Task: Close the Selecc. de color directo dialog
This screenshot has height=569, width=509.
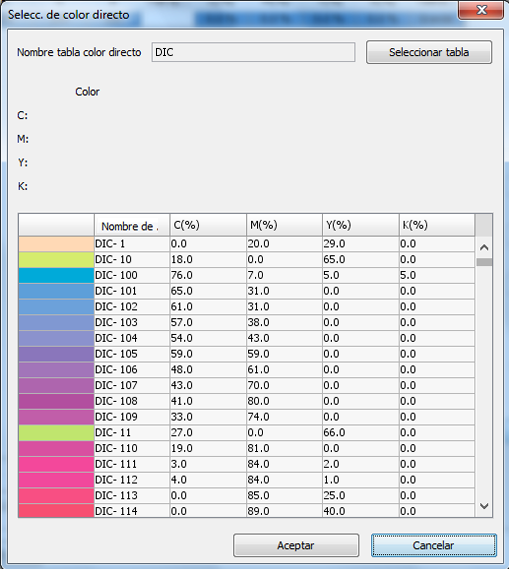Action: (x=481, y=10)
